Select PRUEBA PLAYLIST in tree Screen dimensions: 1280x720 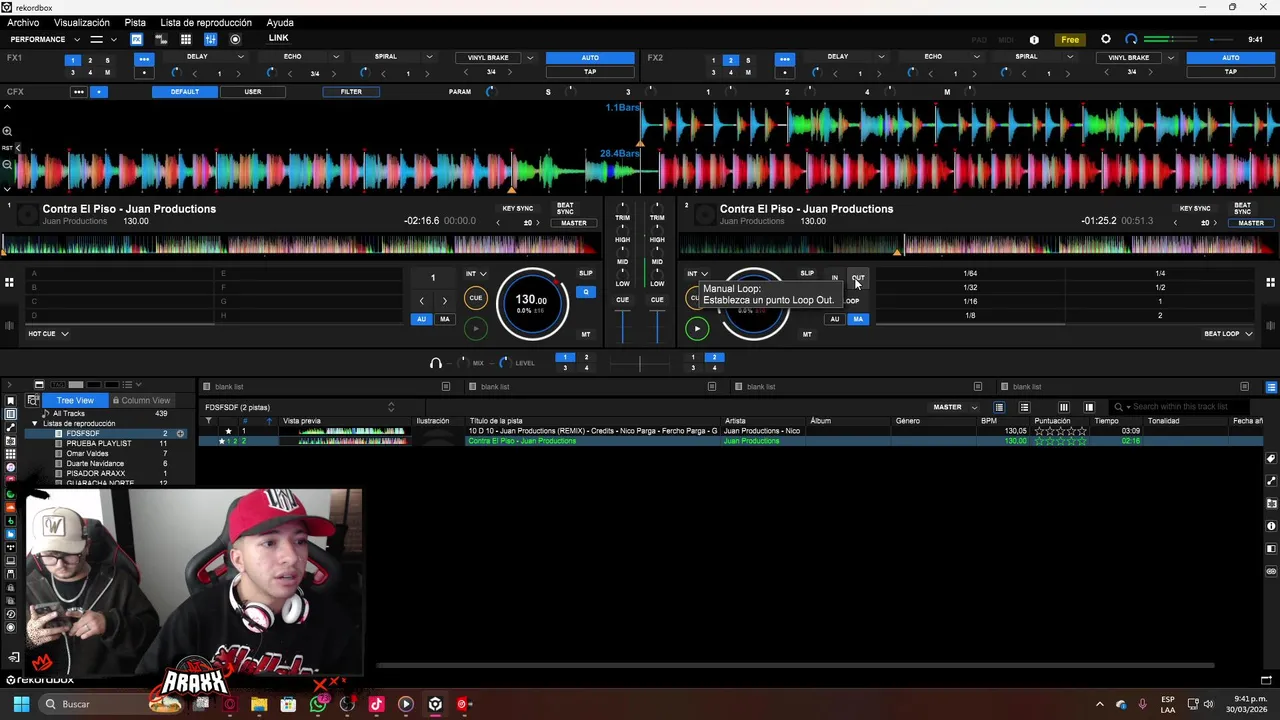click(99, 444)
